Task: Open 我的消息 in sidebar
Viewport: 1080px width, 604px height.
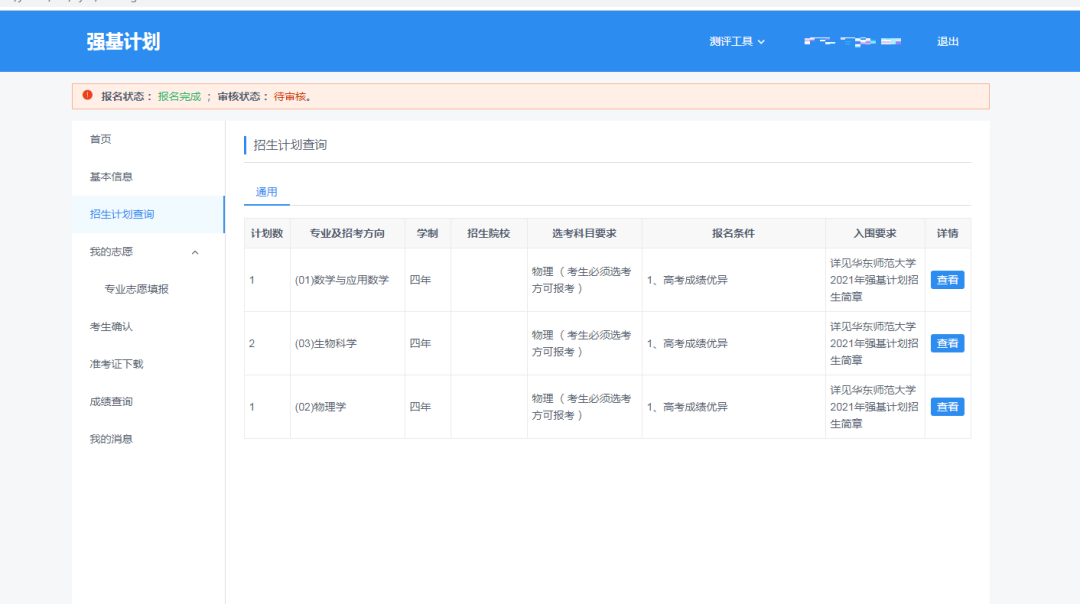Action: 111,439
